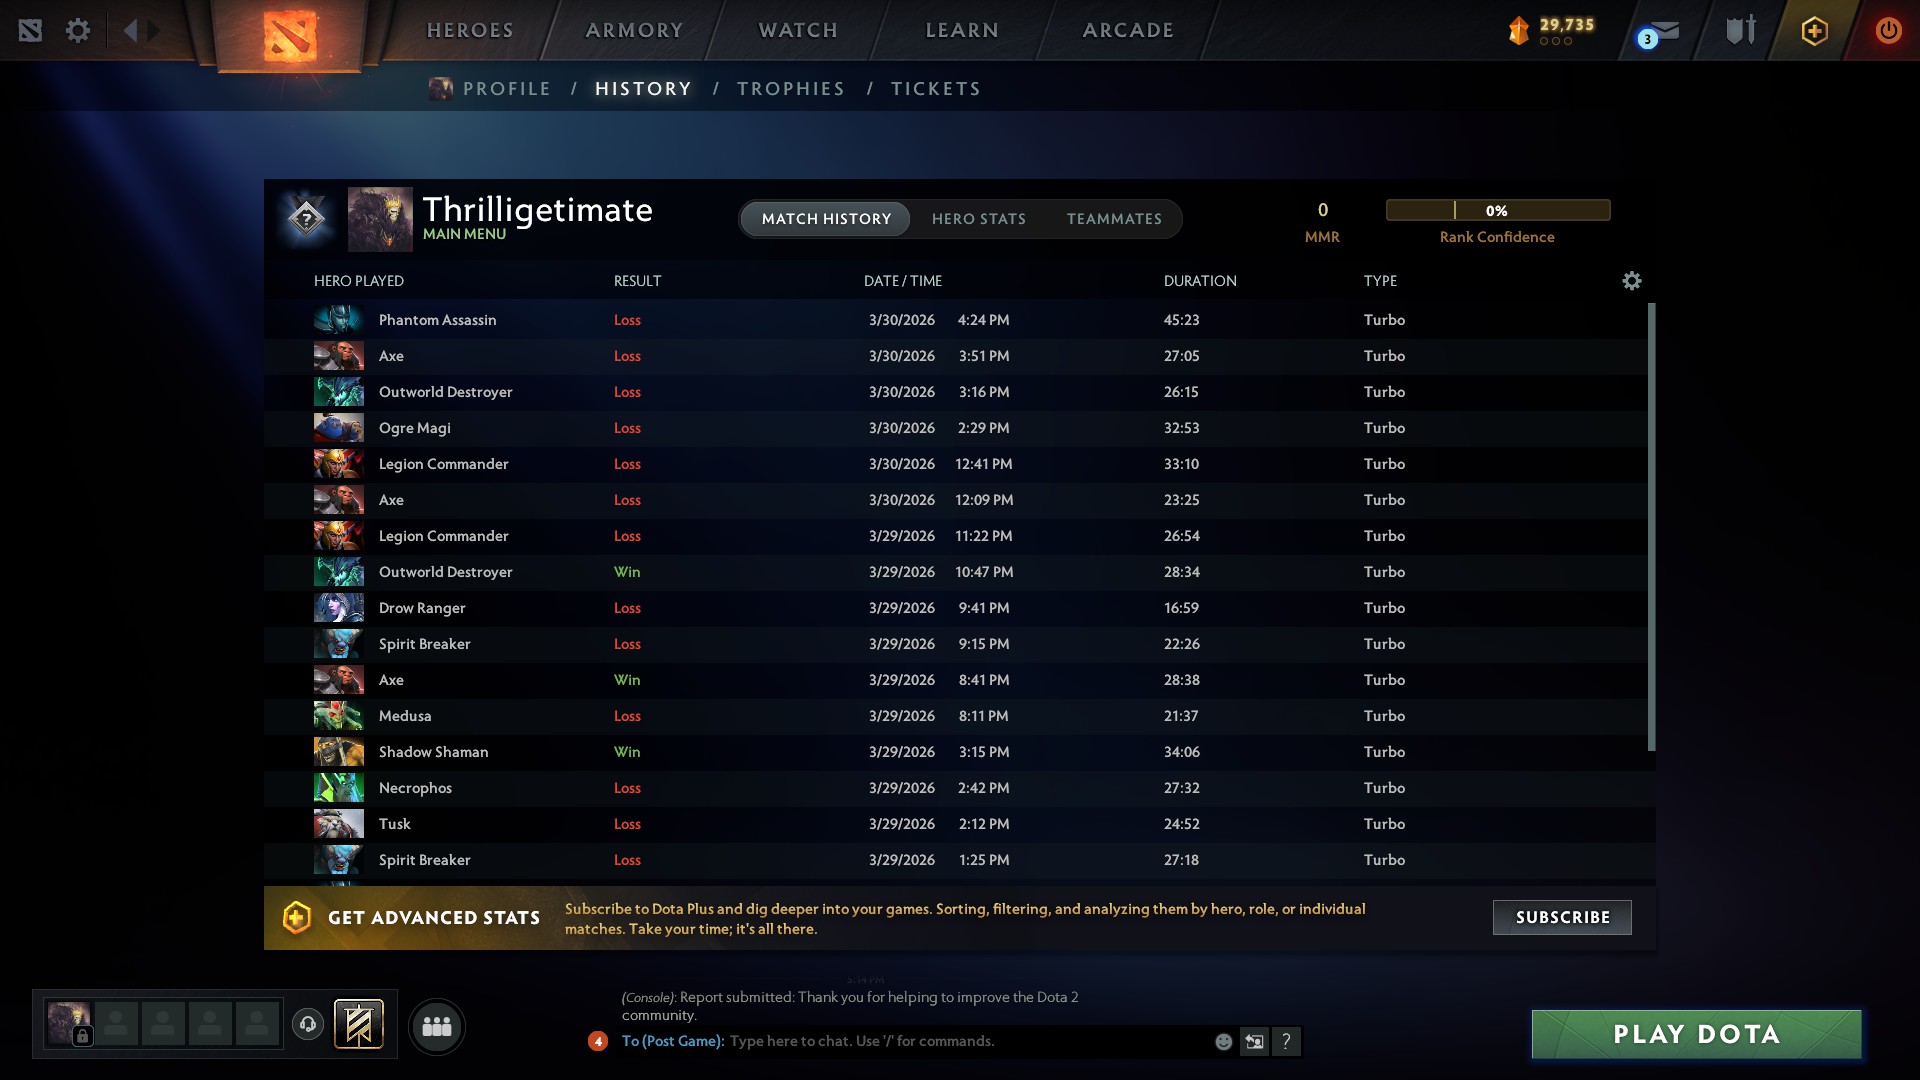Open match history column settings gear

coord(1631,281)
